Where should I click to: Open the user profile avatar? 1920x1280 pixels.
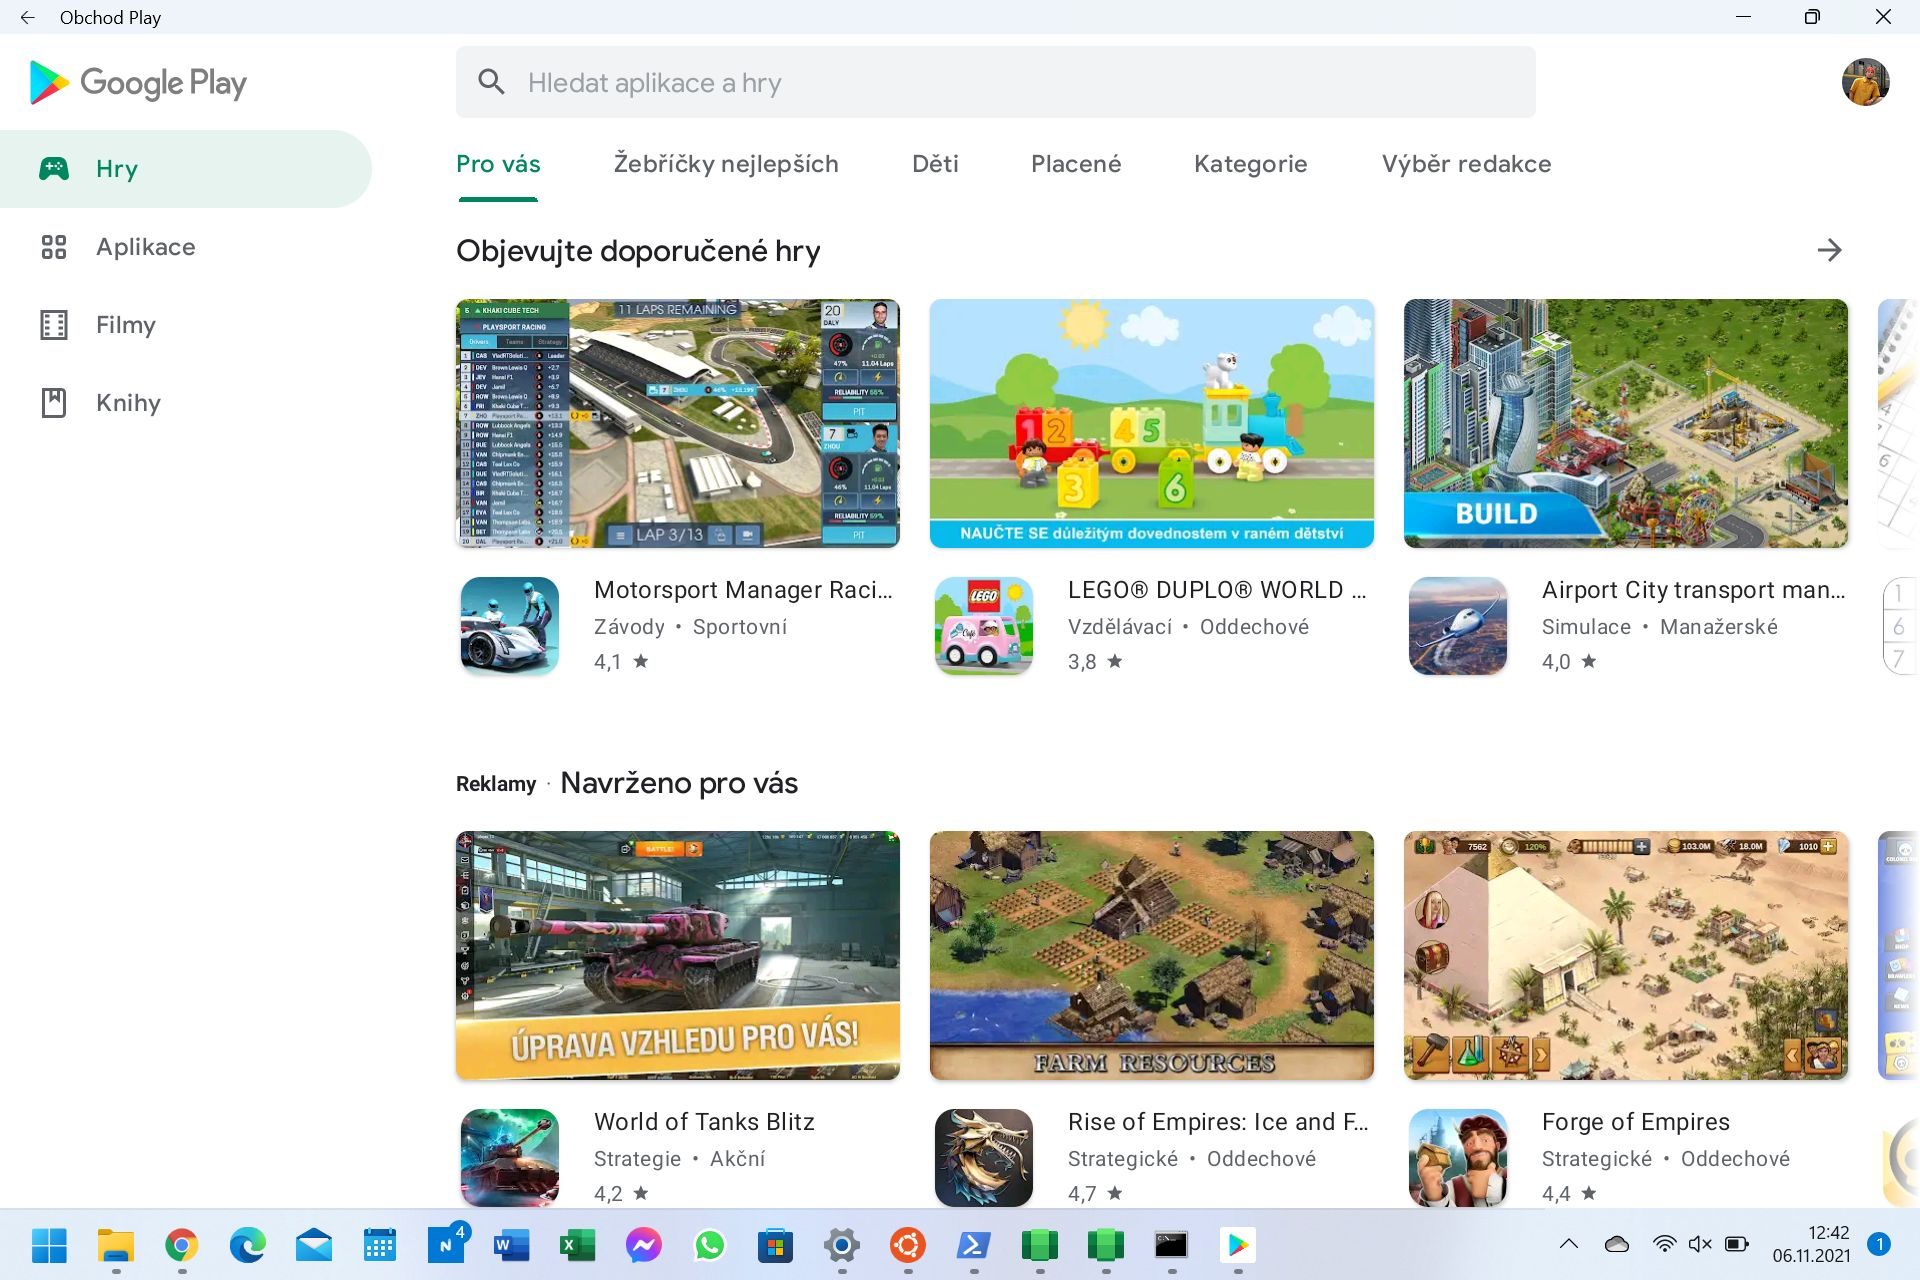click(x=1865, y=82)
